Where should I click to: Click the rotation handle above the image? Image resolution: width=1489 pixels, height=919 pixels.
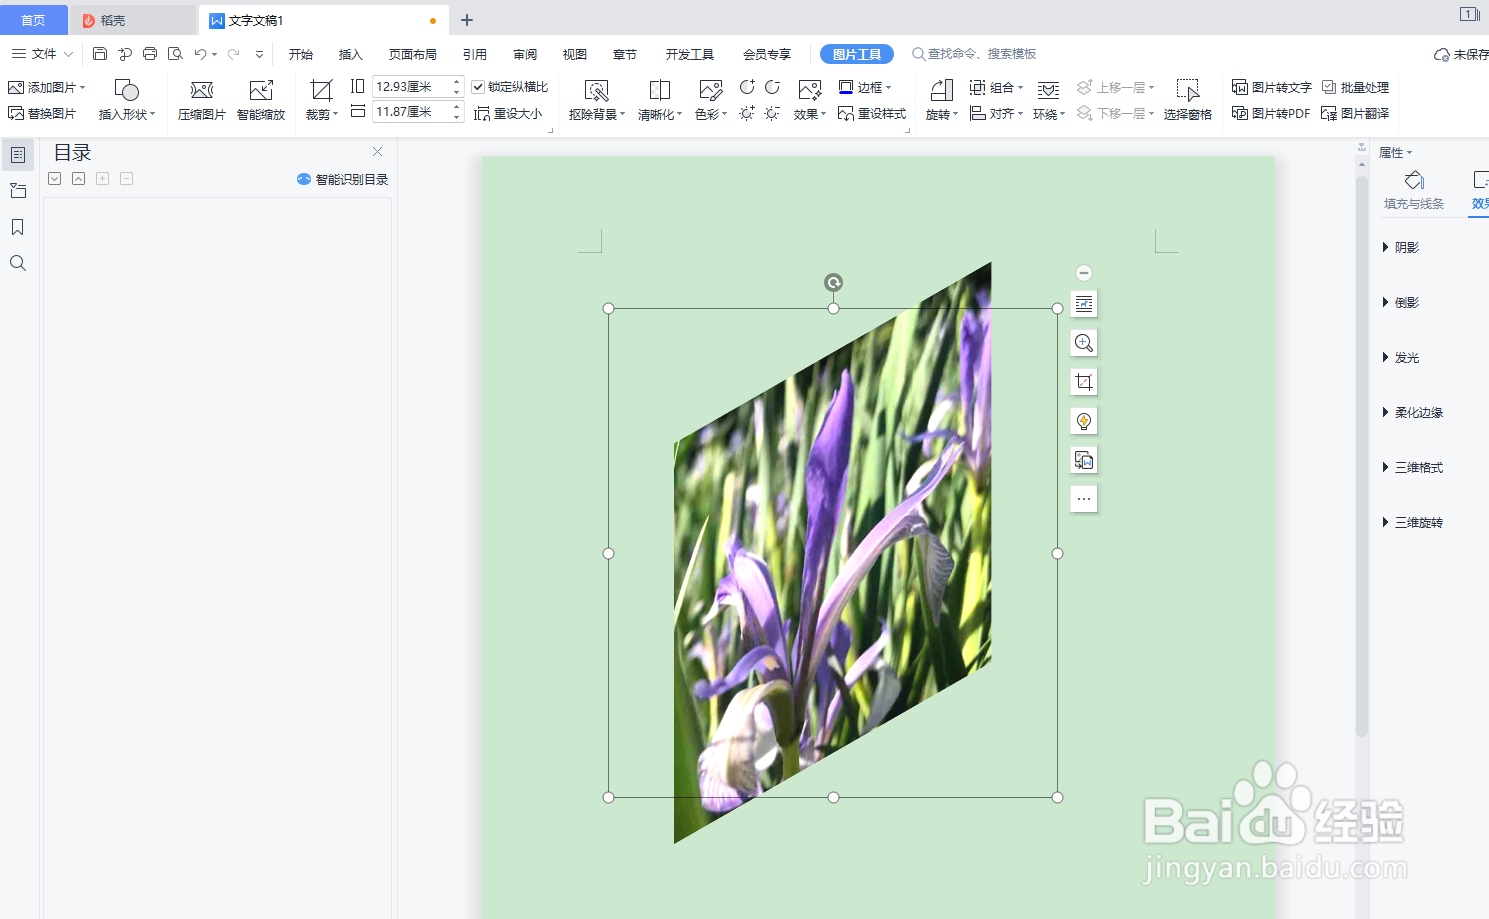pyautogui.click(x=833, y=283)
